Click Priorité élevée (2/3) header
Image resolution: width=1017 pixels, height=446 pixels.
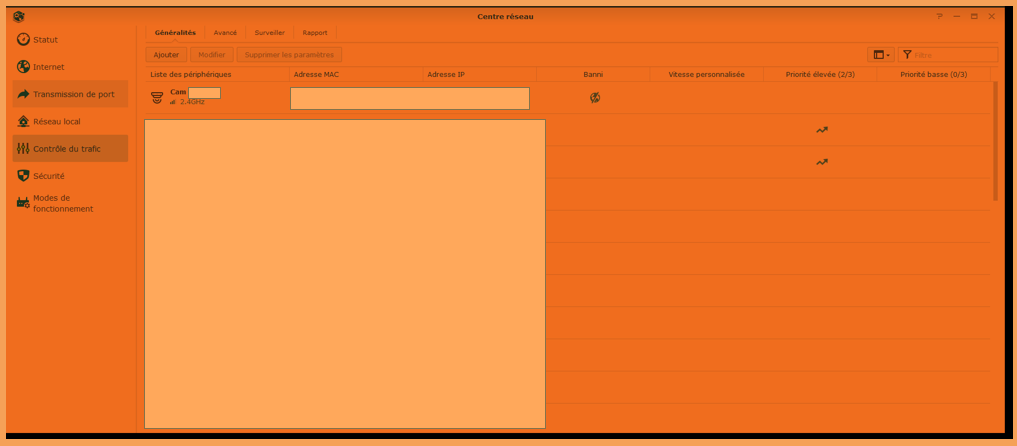[820, 75]
